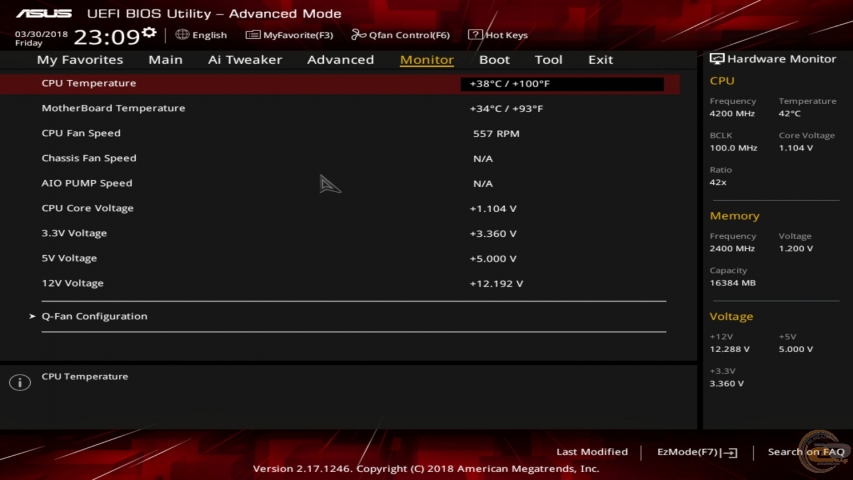Click the Version 2.17.1246 copyright text
The height and width of the screenshot is (480, 853).
tap(426, 469)
